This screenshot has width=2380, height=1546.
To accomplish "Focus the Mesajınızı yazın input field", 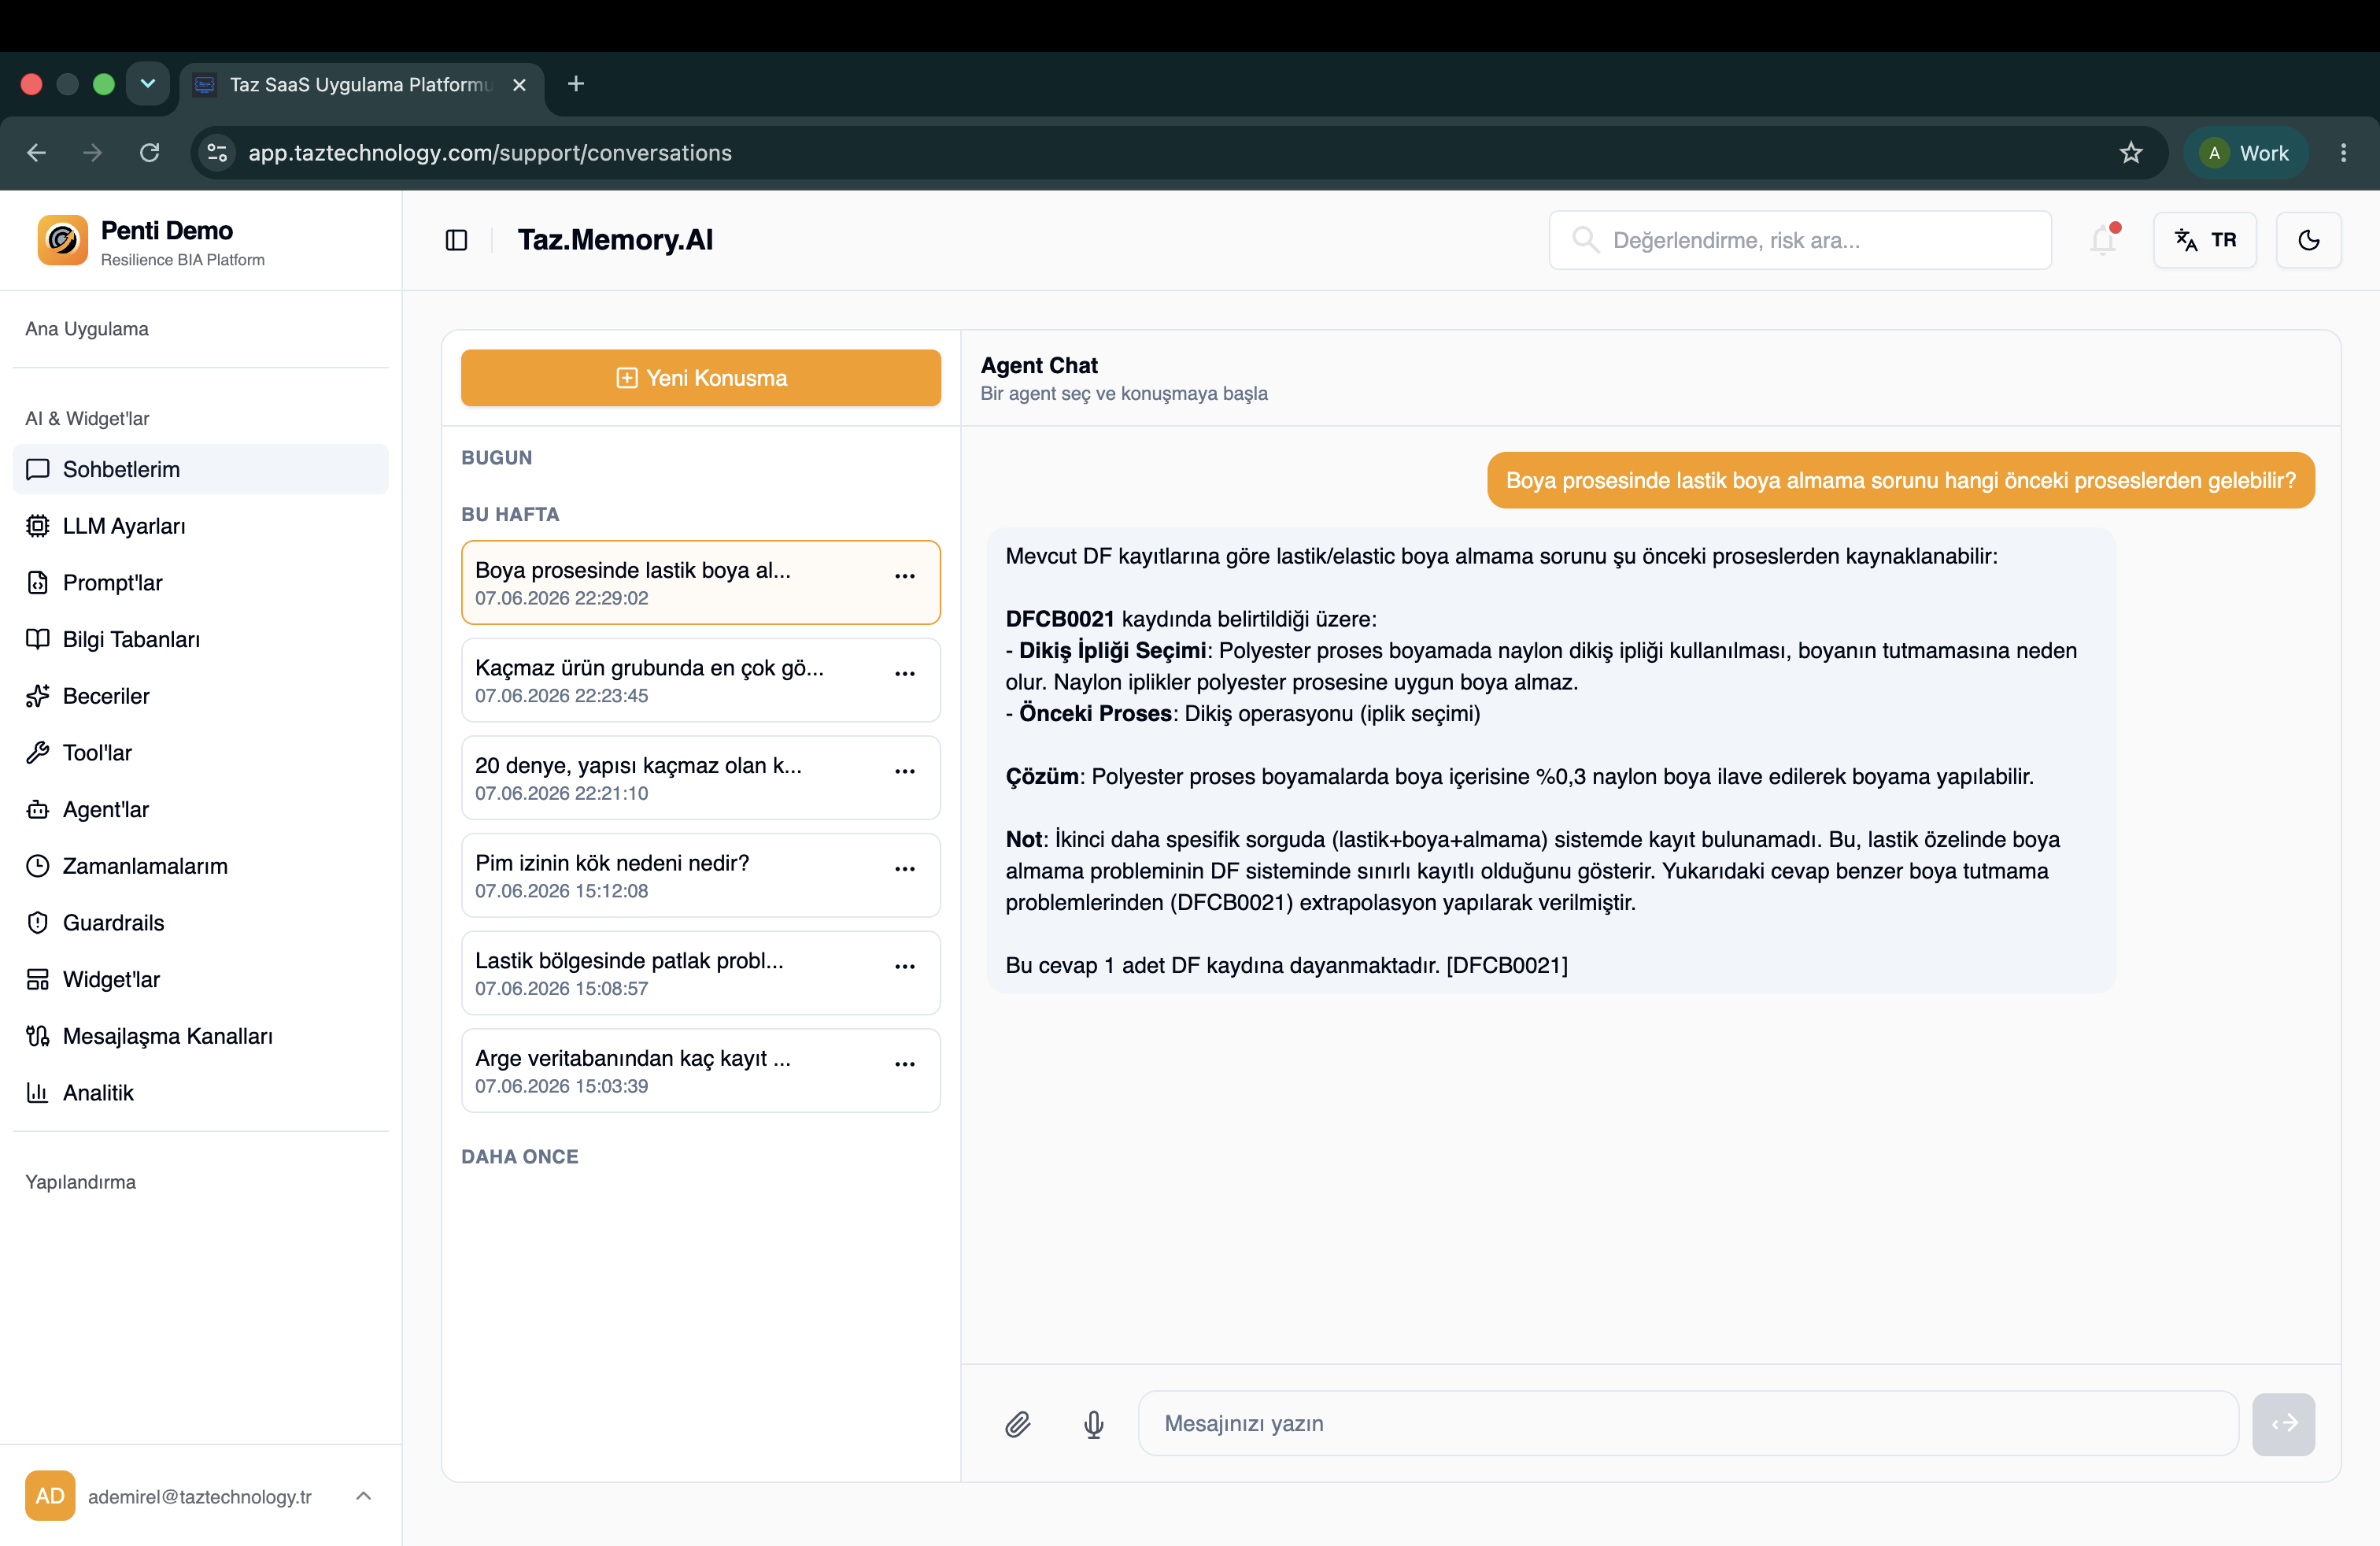I will click(x=1688, y=1423).
